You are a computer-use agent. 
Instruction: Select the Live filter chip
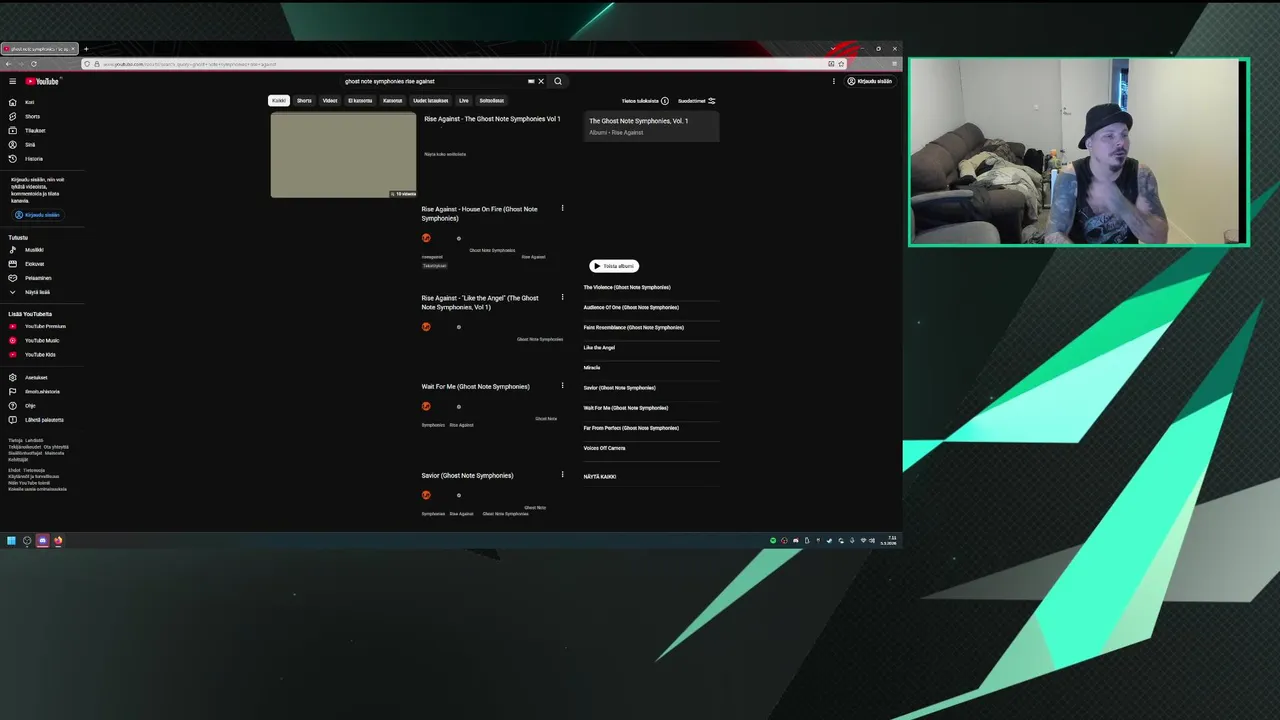pos(464,100)
